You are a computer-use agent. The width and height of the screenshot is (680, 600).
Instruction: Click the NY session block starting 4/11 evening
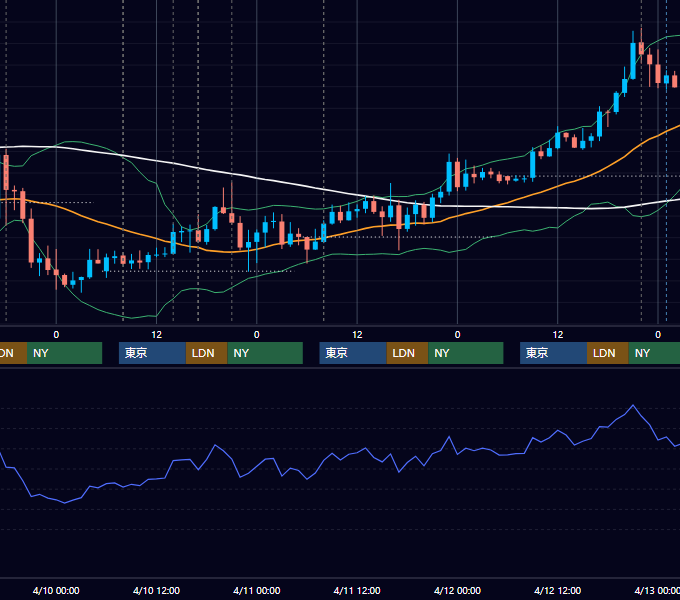click(466, 353)
